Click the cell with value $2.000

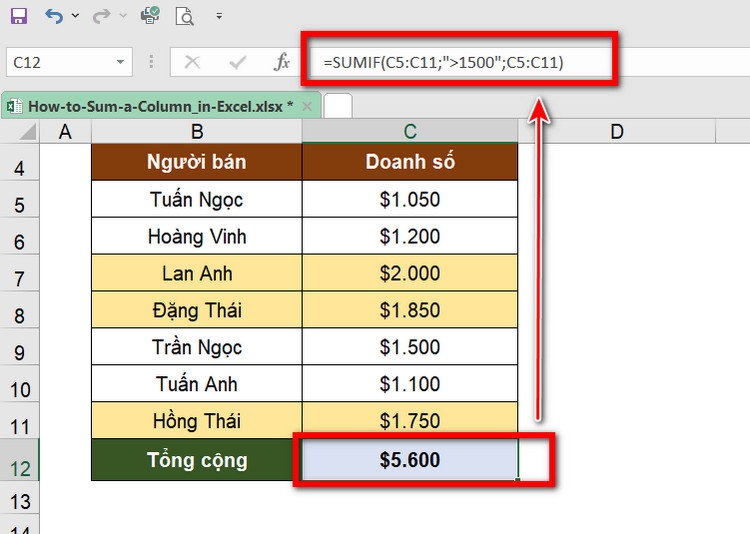[x=410, y=273]
